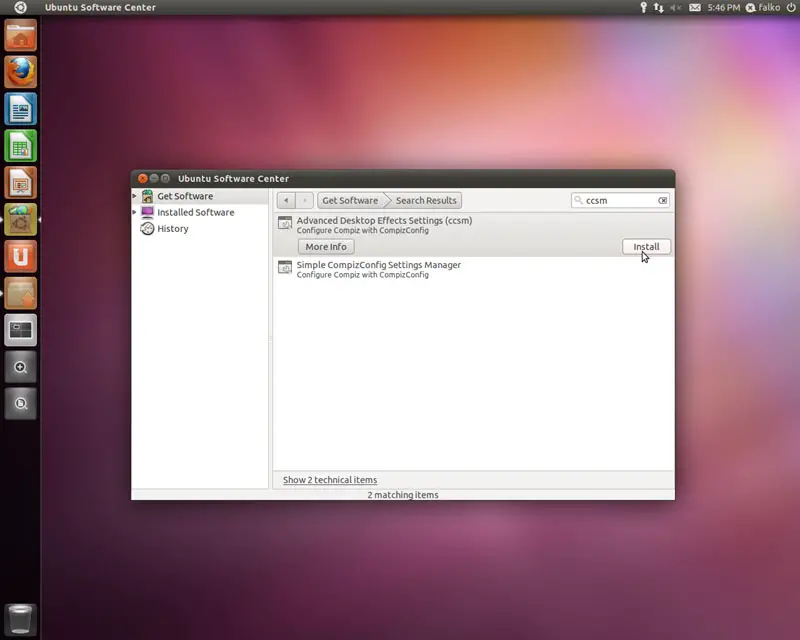Click the package box with orange arrow launcher icon
The width and height of the screenshot is (800, 640).
click(x=20, y=293)
